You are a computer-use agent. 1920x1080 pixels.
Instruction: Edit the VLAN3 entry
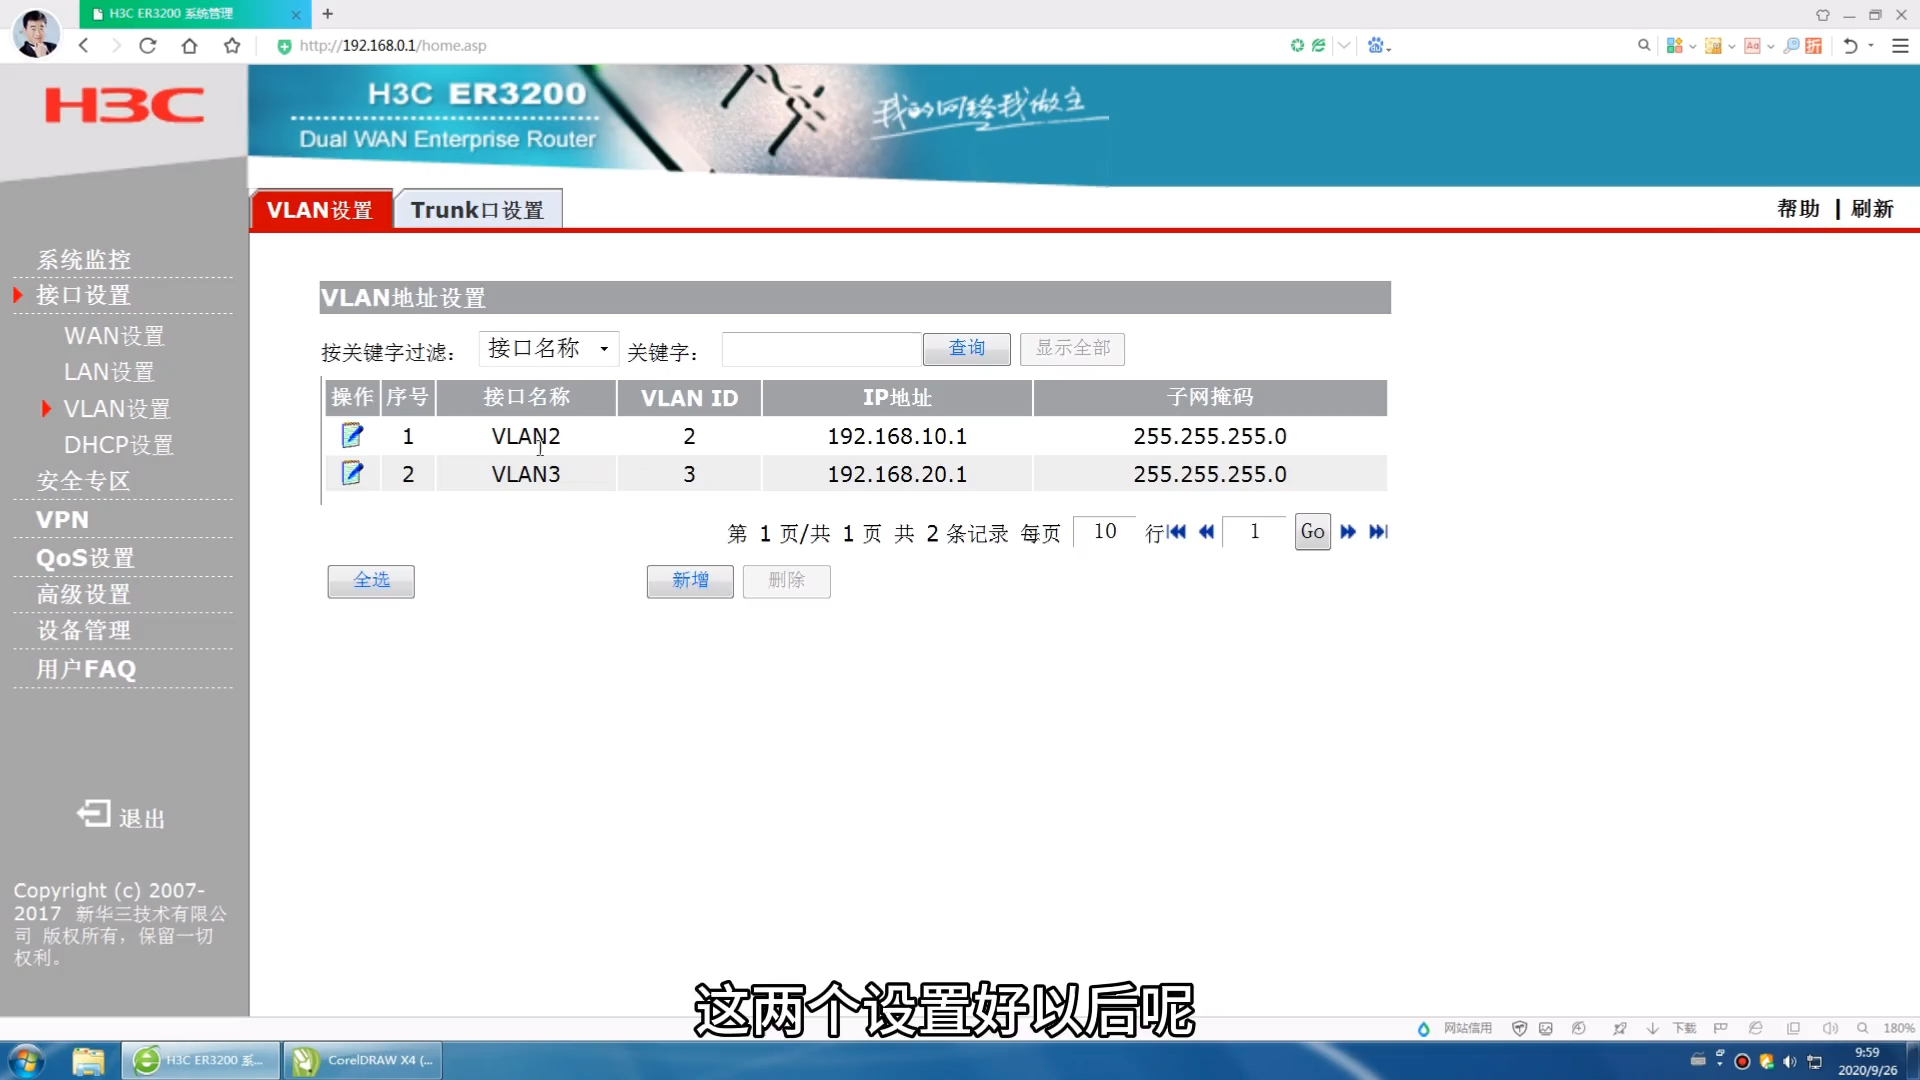coord(352,473)
